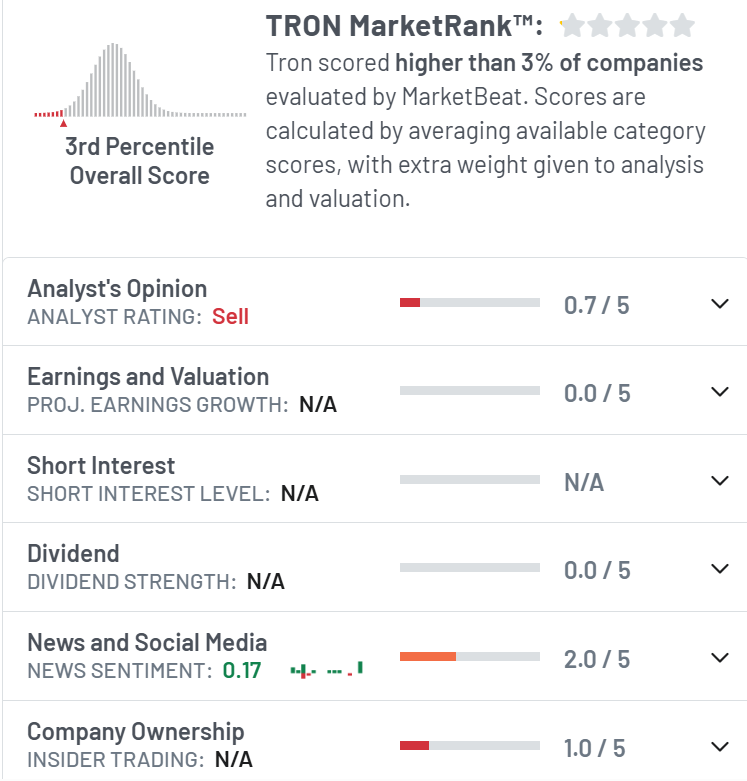Click the orange News score bar

427,657
